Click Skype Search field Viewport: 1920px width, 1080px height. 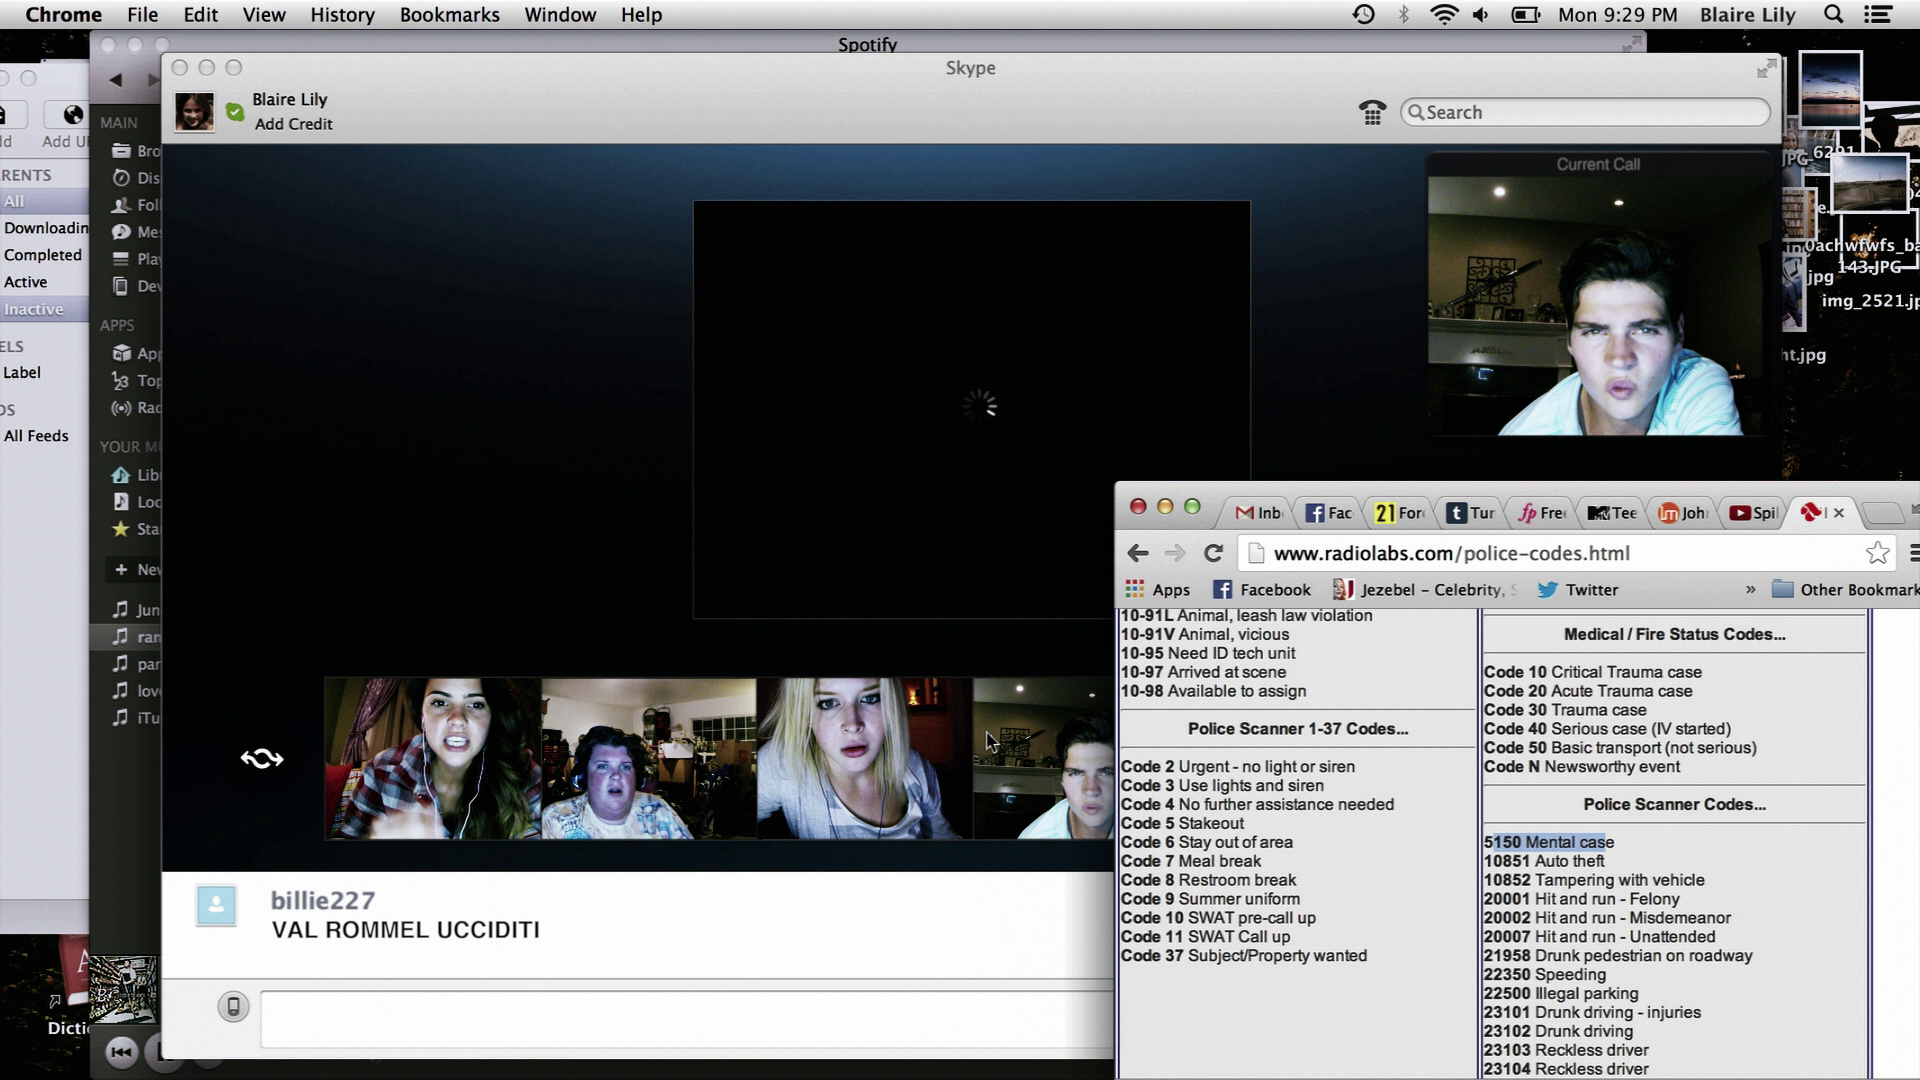pyautogui.click(x=1585, y=112)
